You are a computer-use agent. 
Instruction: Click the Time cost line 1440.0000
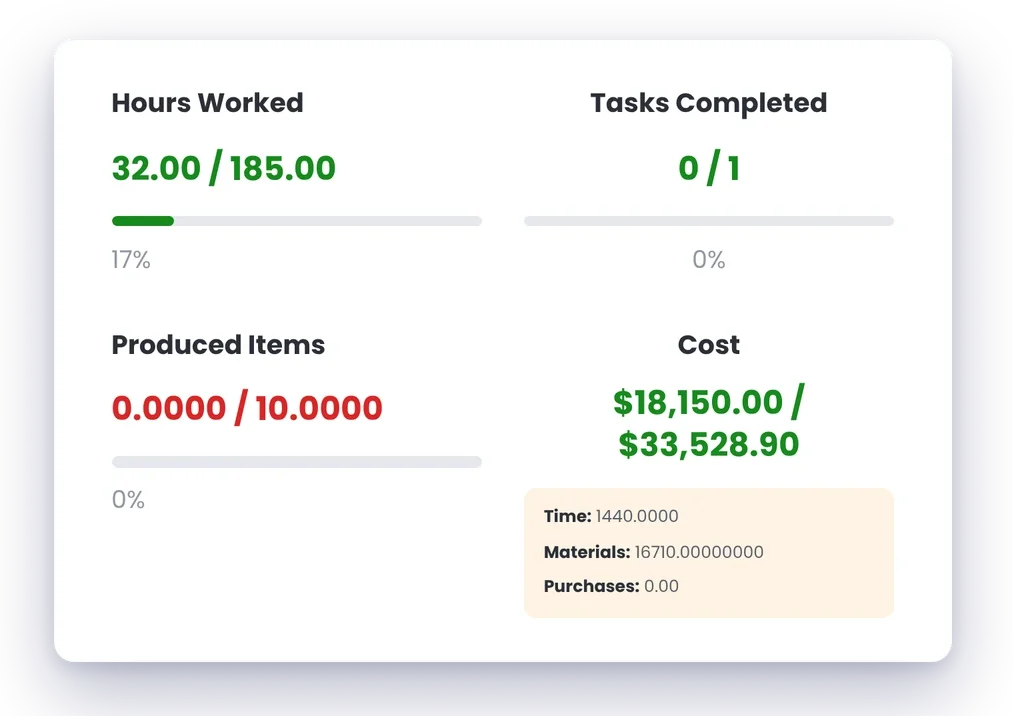(611, 516)
